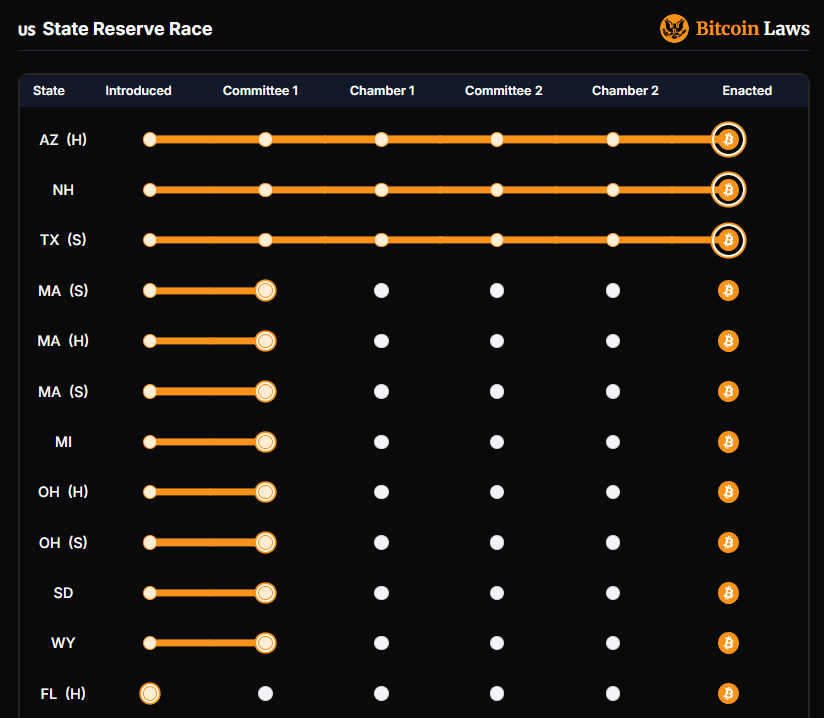Click the FL (H) row Bitcoin icon

(728, 693)
